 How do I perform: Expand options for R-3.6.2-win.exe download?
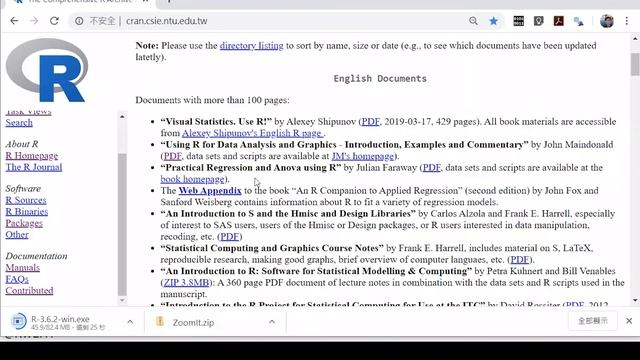(130, 322)
